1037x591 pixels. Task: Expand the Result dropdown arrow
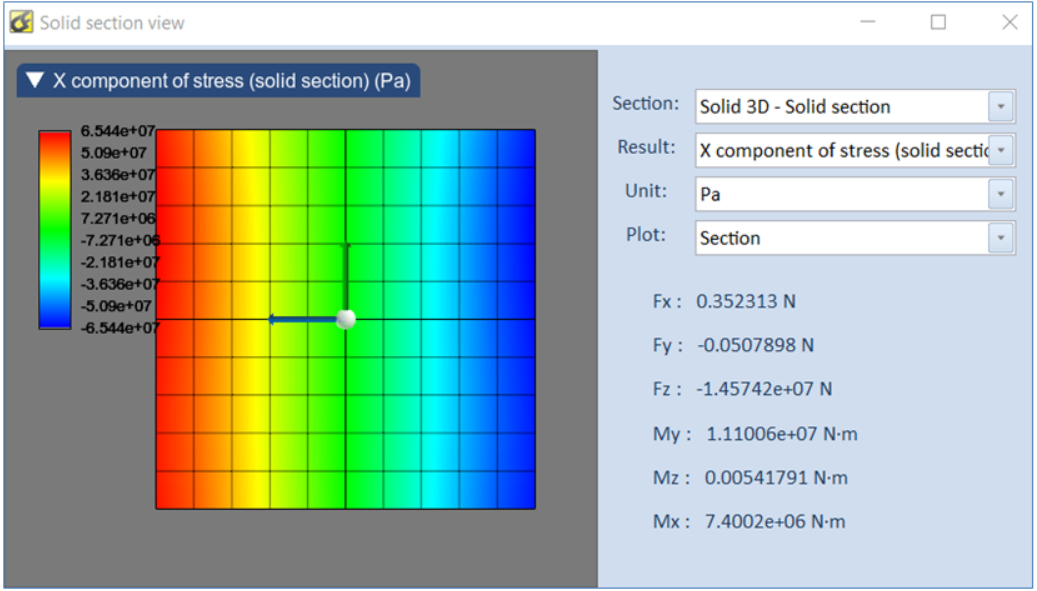click(x=1000, y=151)
